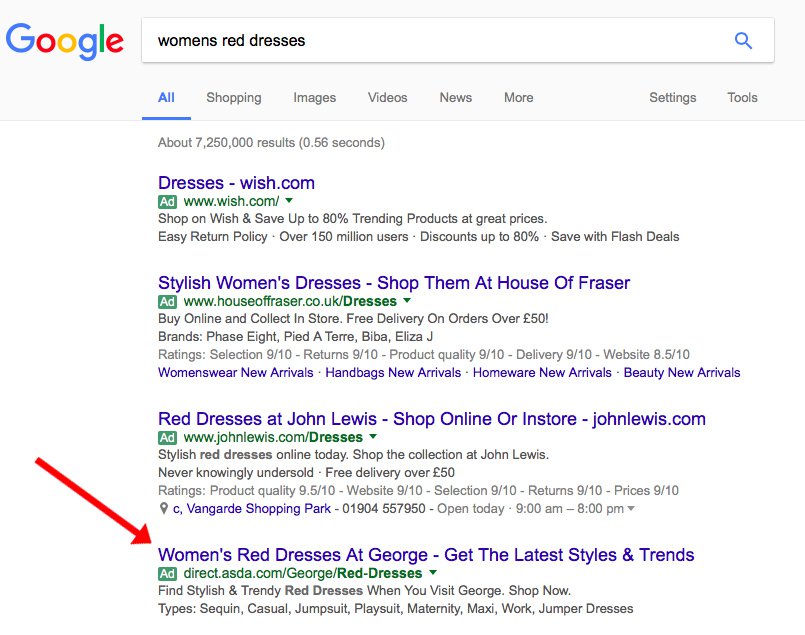Click Shop on Wish & Save Up to 80% text
The image size is (805, 635).
352,219
